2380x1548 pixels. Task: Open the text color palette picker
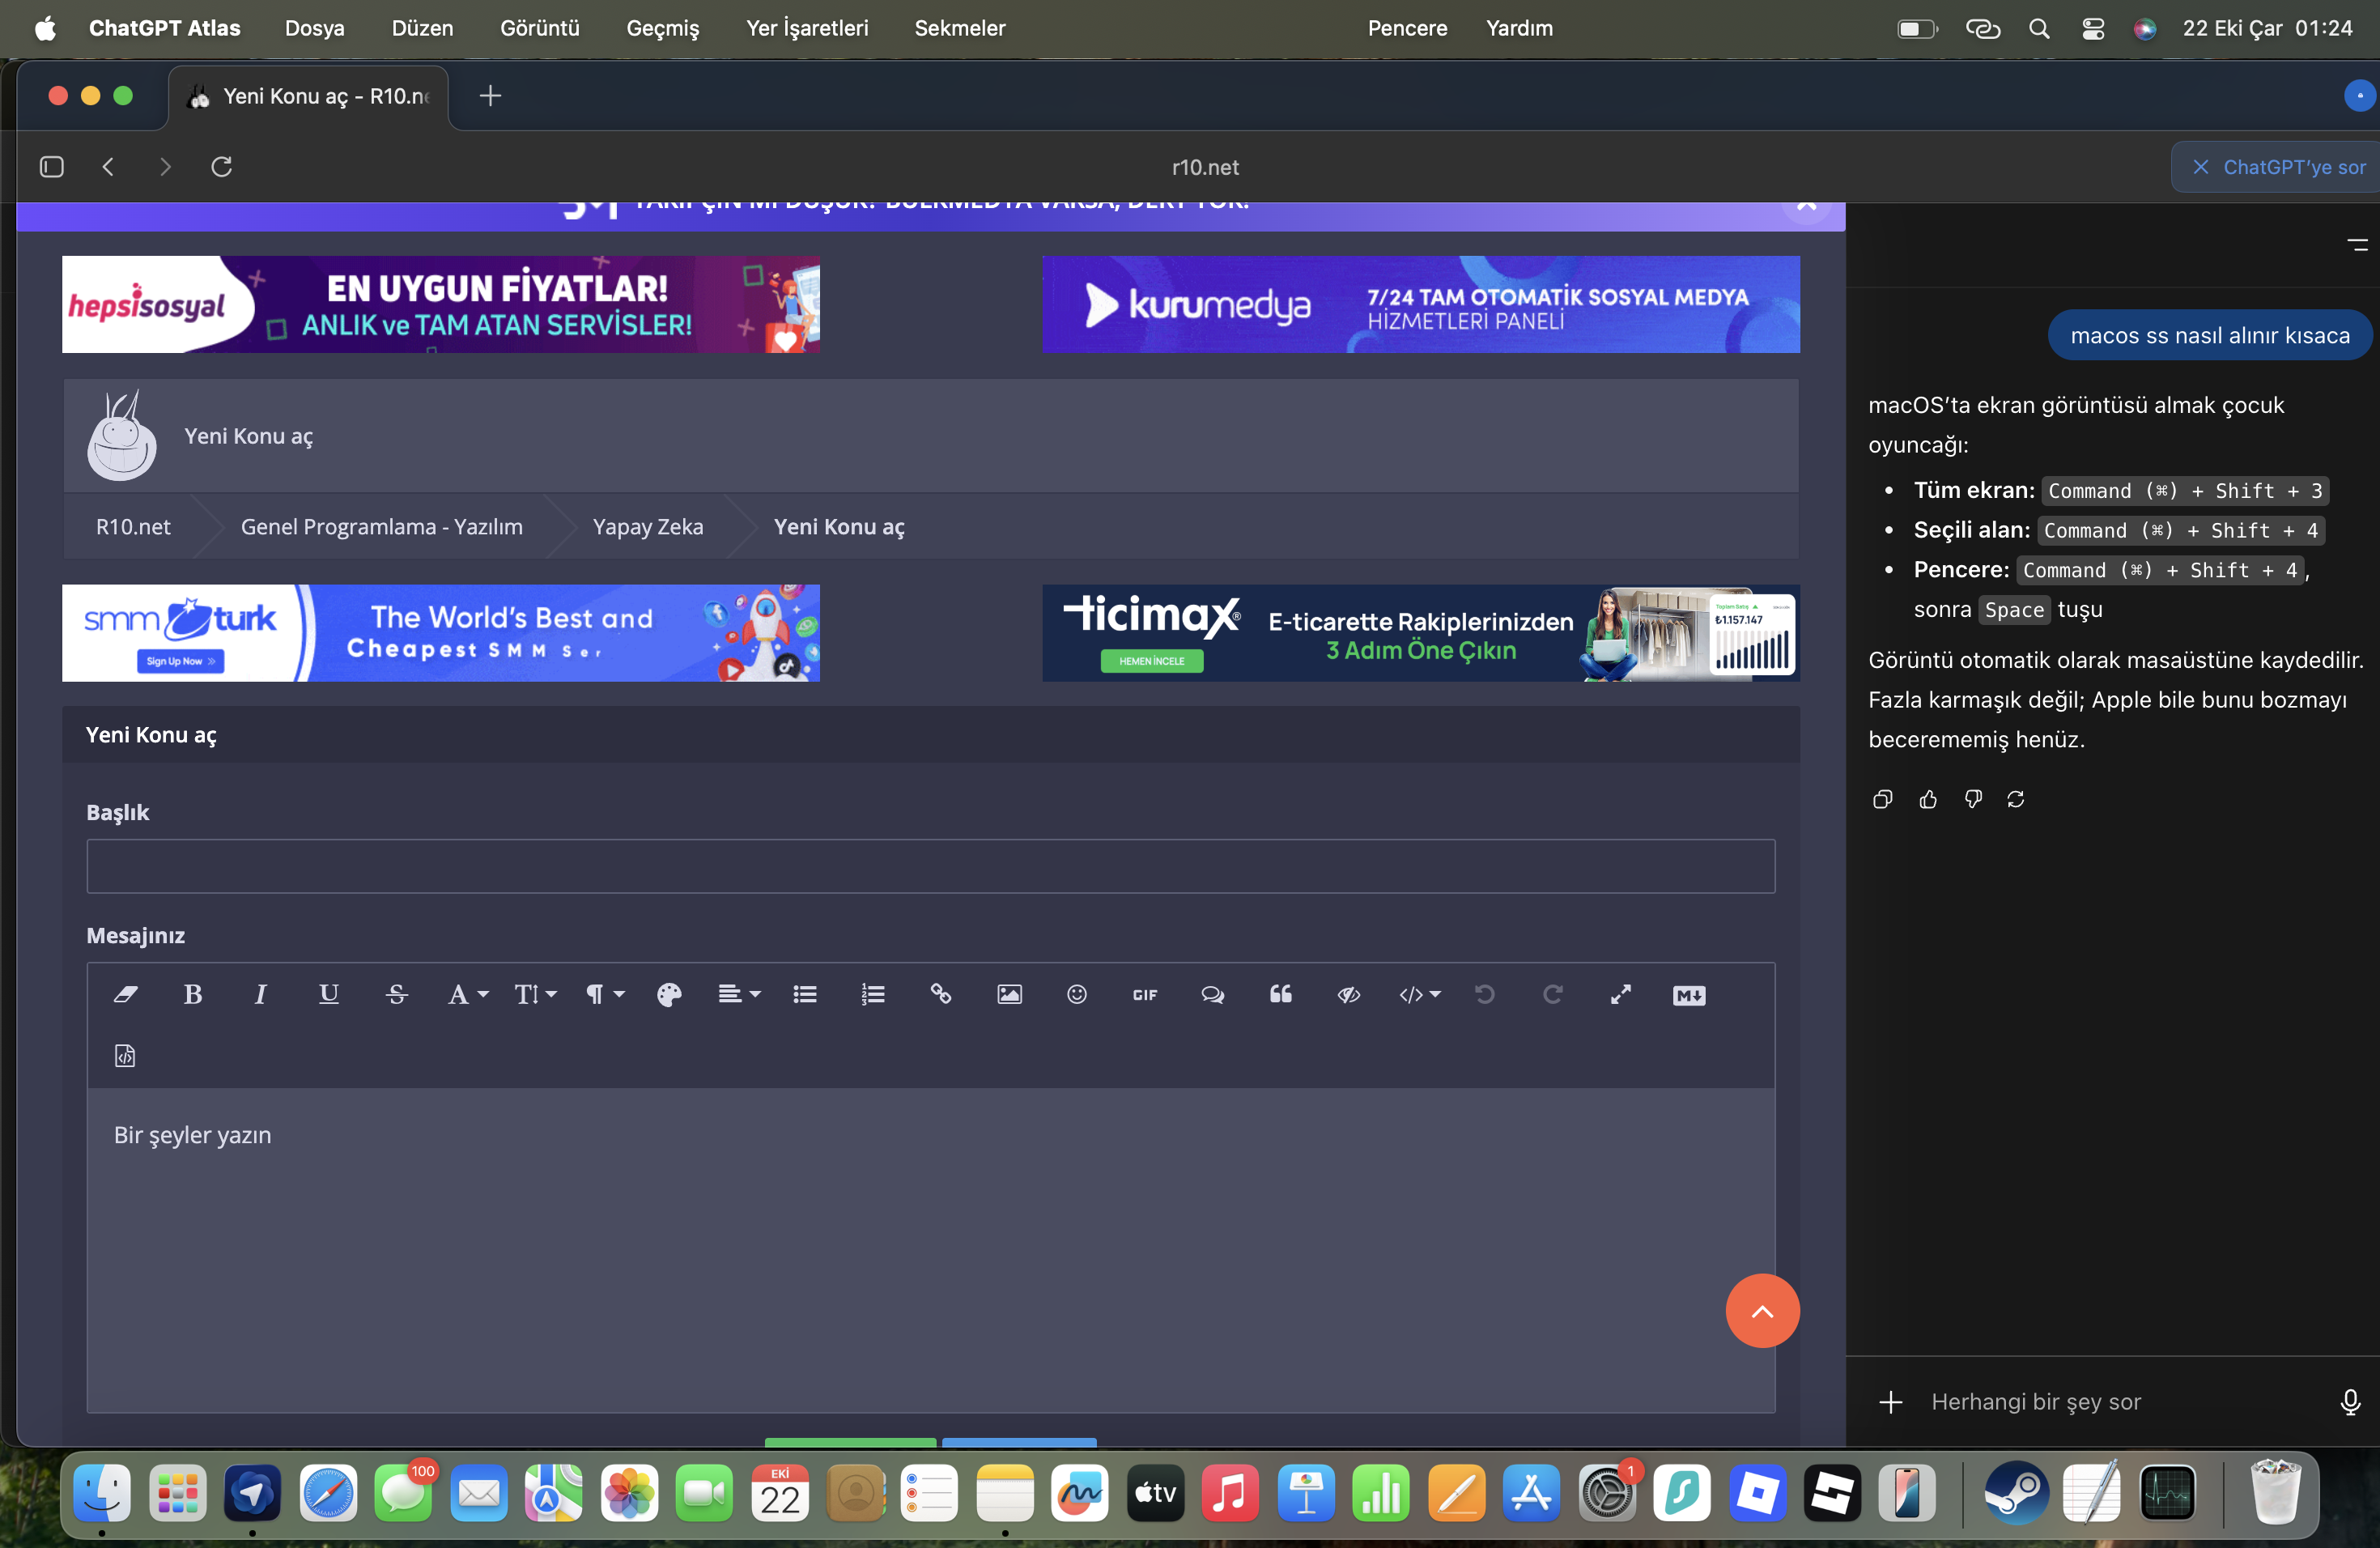[669, 994]
